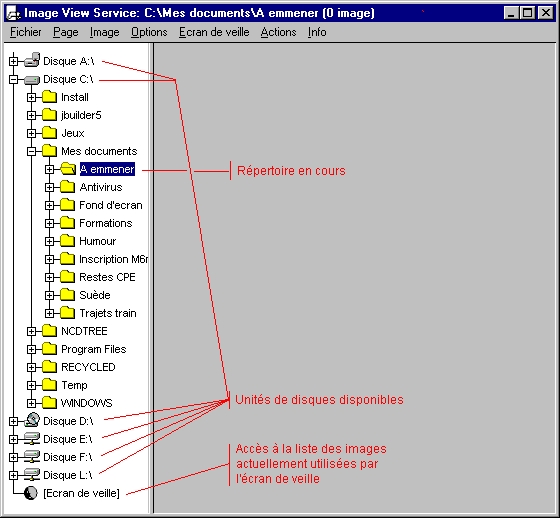The height and width of the screenshot is (518, 560).
Task: Click the CD-ROM icon of Disque D:\
Action: pos(32,420)
